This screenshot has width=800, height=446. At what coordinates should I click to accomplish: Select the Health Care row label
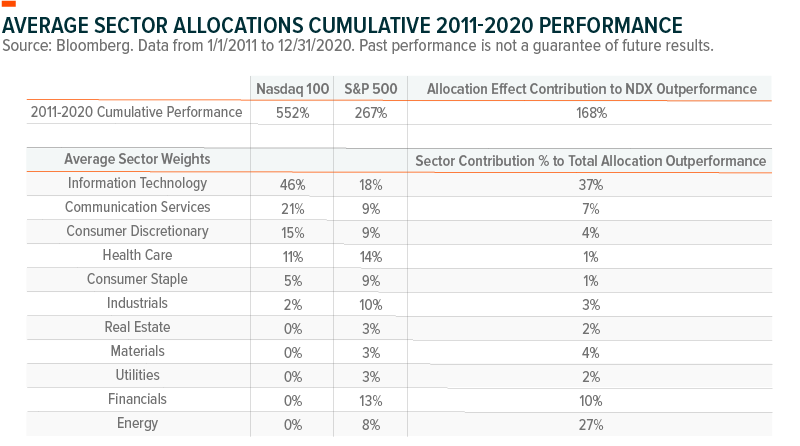click(x=138, y=255)
